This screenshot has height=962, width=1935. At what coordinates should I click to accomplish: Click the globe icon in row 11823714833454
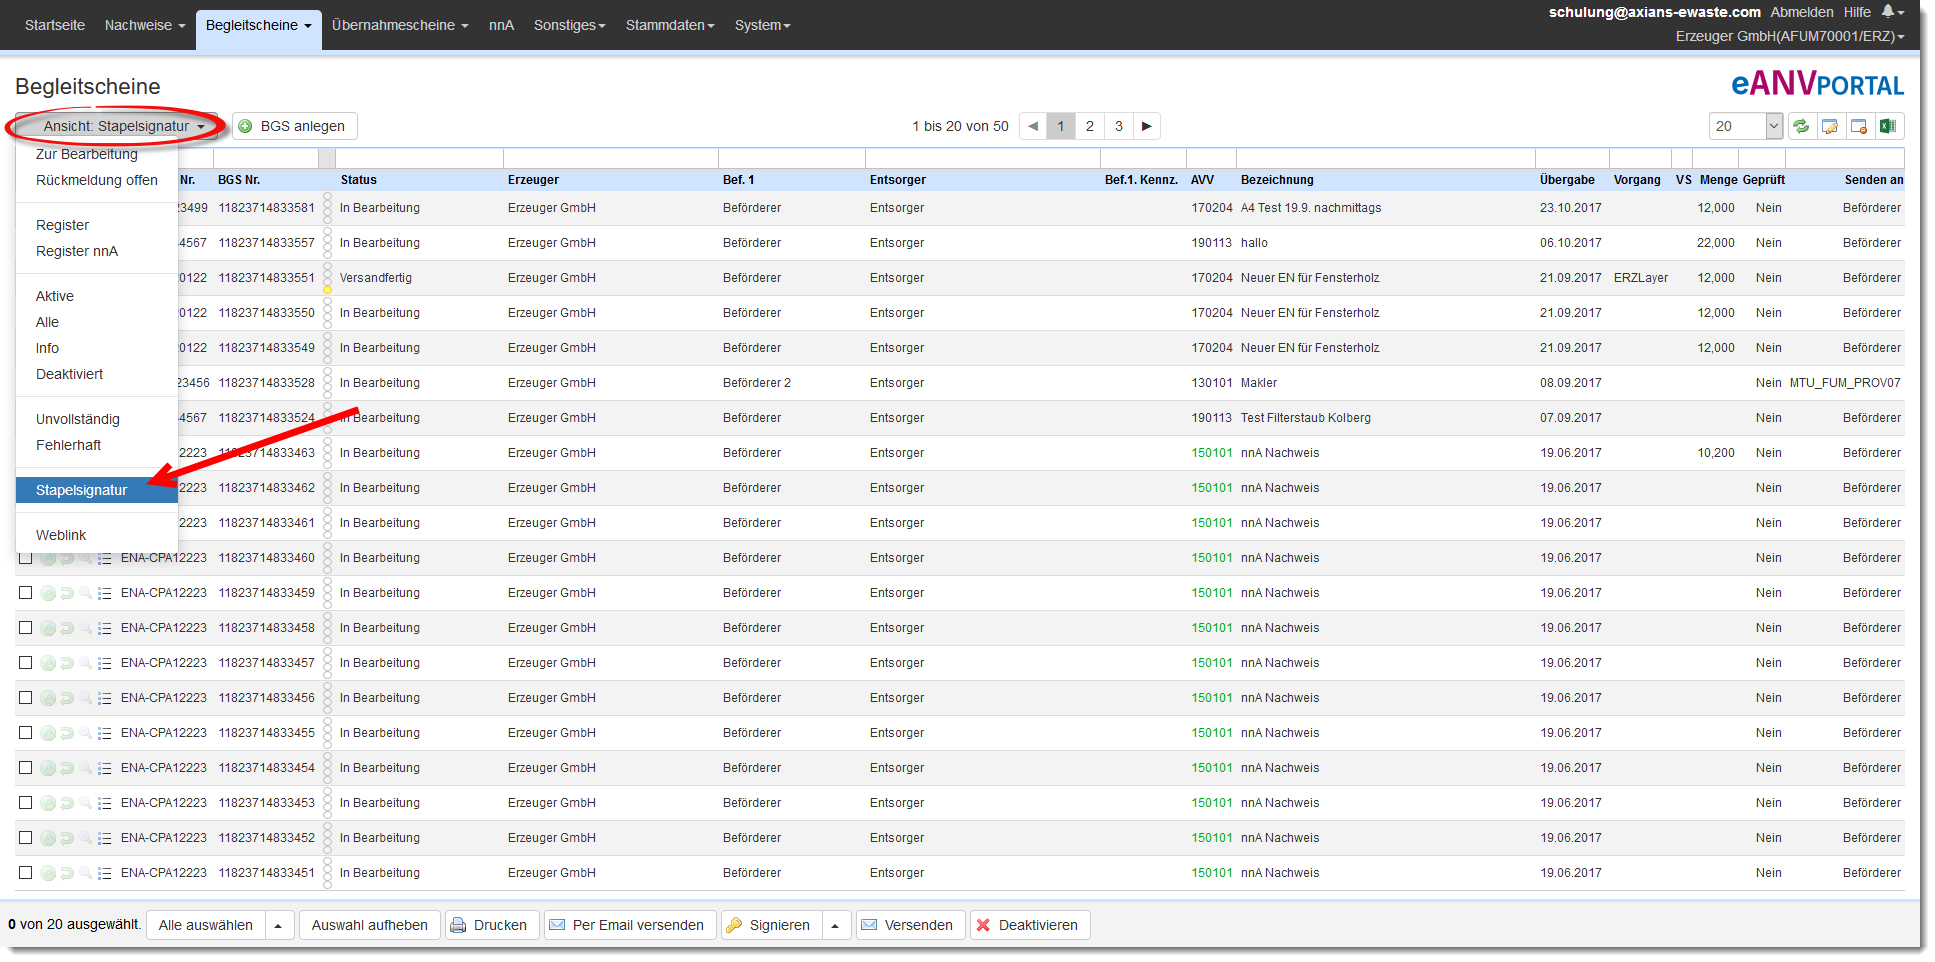point(47,768)
